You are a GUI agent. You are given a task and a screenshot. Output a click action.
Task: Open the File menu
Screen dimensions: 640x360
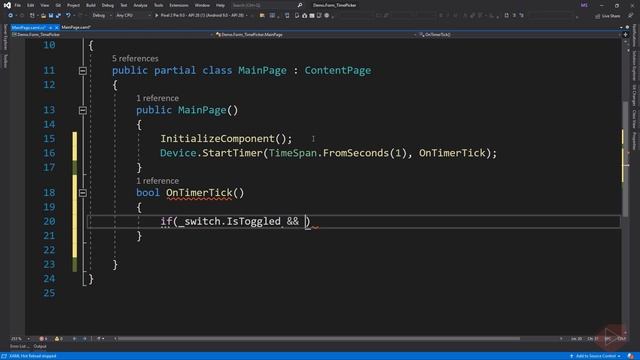[x=18, y=5]
